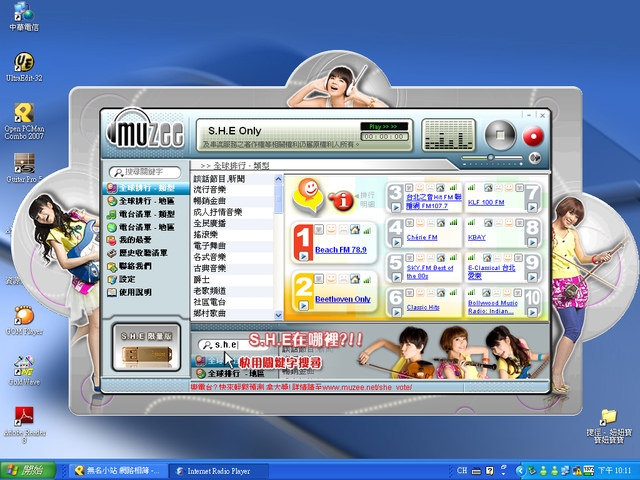
Task: Open Adobe Reader 8 desktop icon
Action: (24, 425)
